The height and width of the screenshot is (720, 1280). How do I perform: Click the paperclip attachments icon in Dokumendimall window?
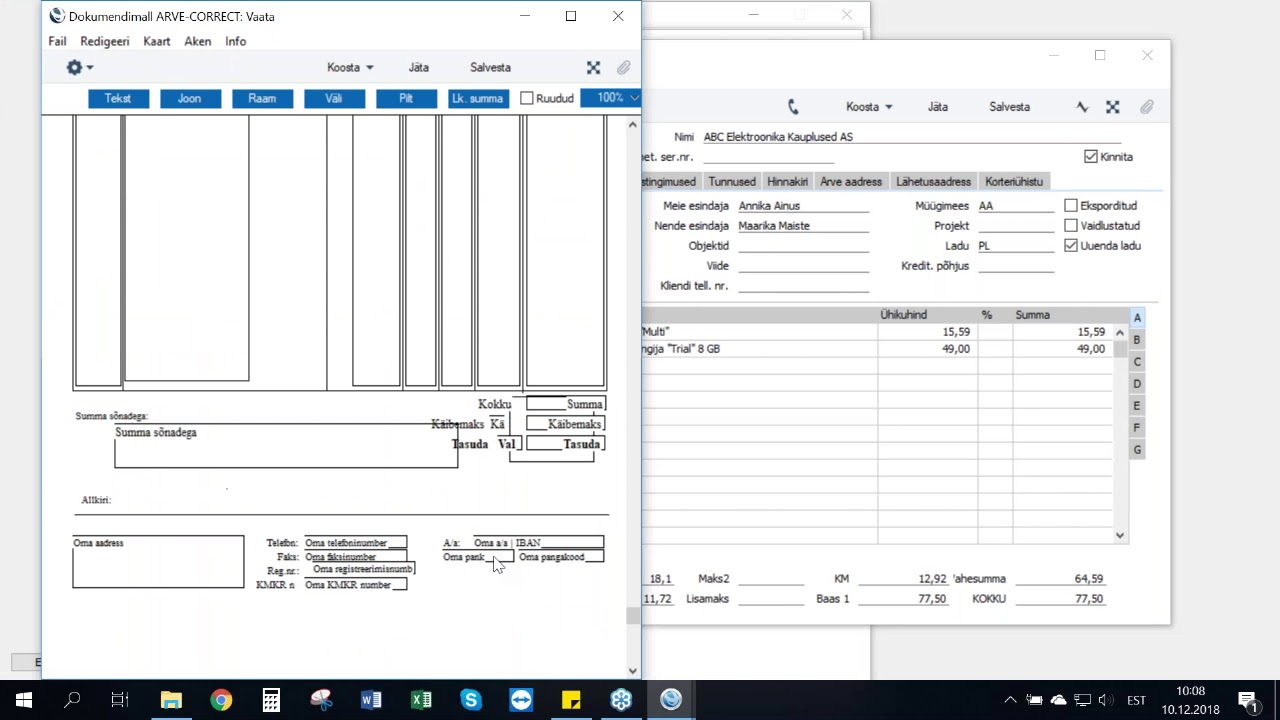coord(623,67)
